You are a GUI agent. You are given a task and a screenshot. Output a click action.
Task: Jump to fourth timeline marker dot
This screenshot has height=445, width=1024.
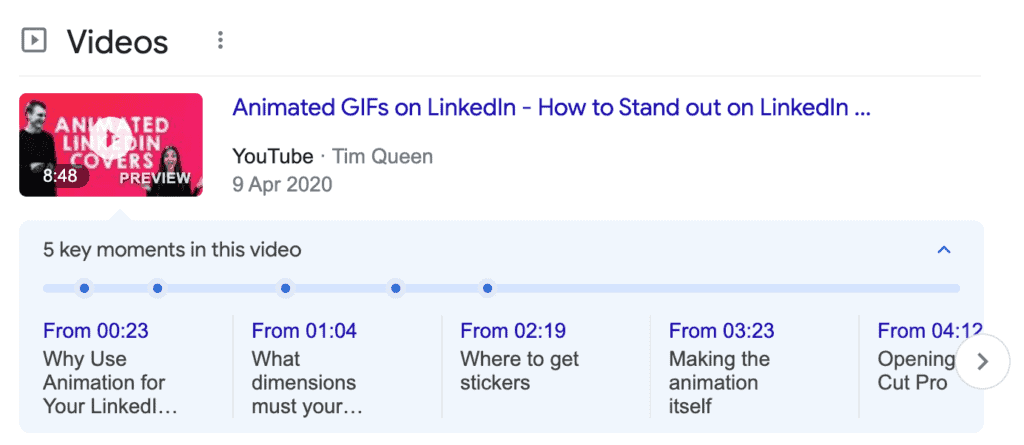396,289
